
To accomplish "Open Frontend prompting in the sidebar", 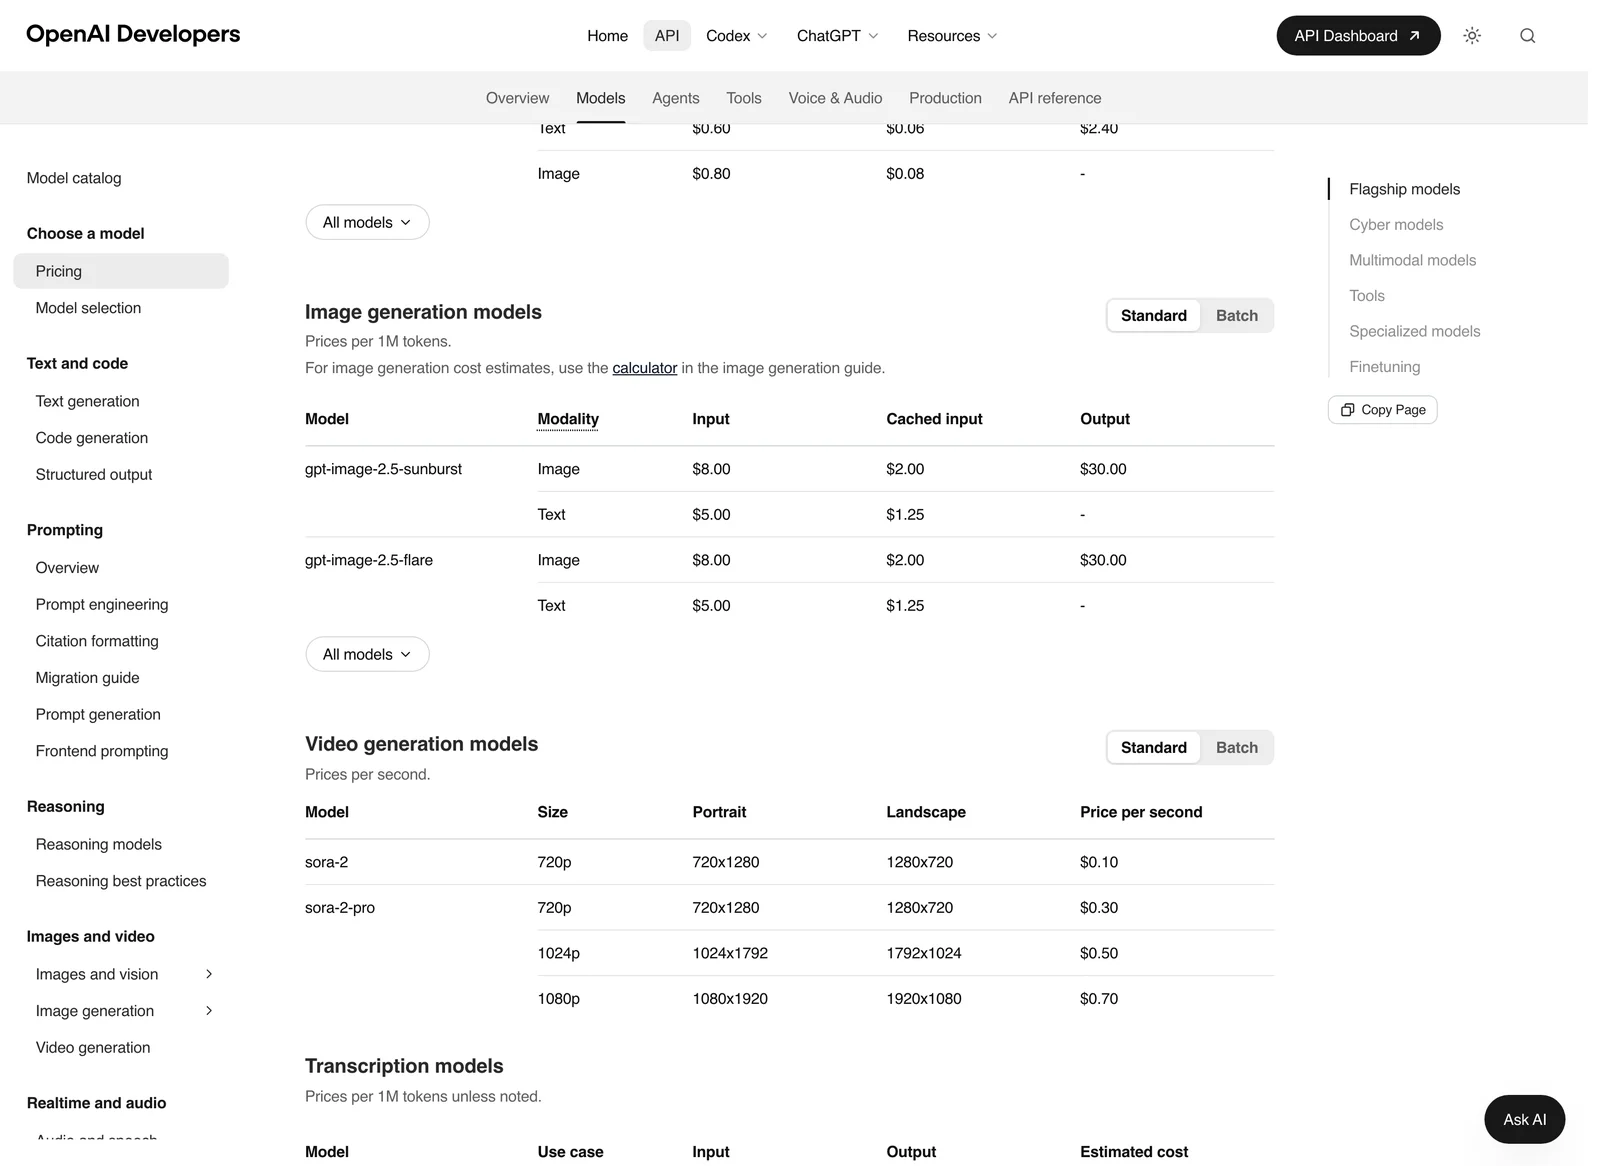I will coord(102,751).
